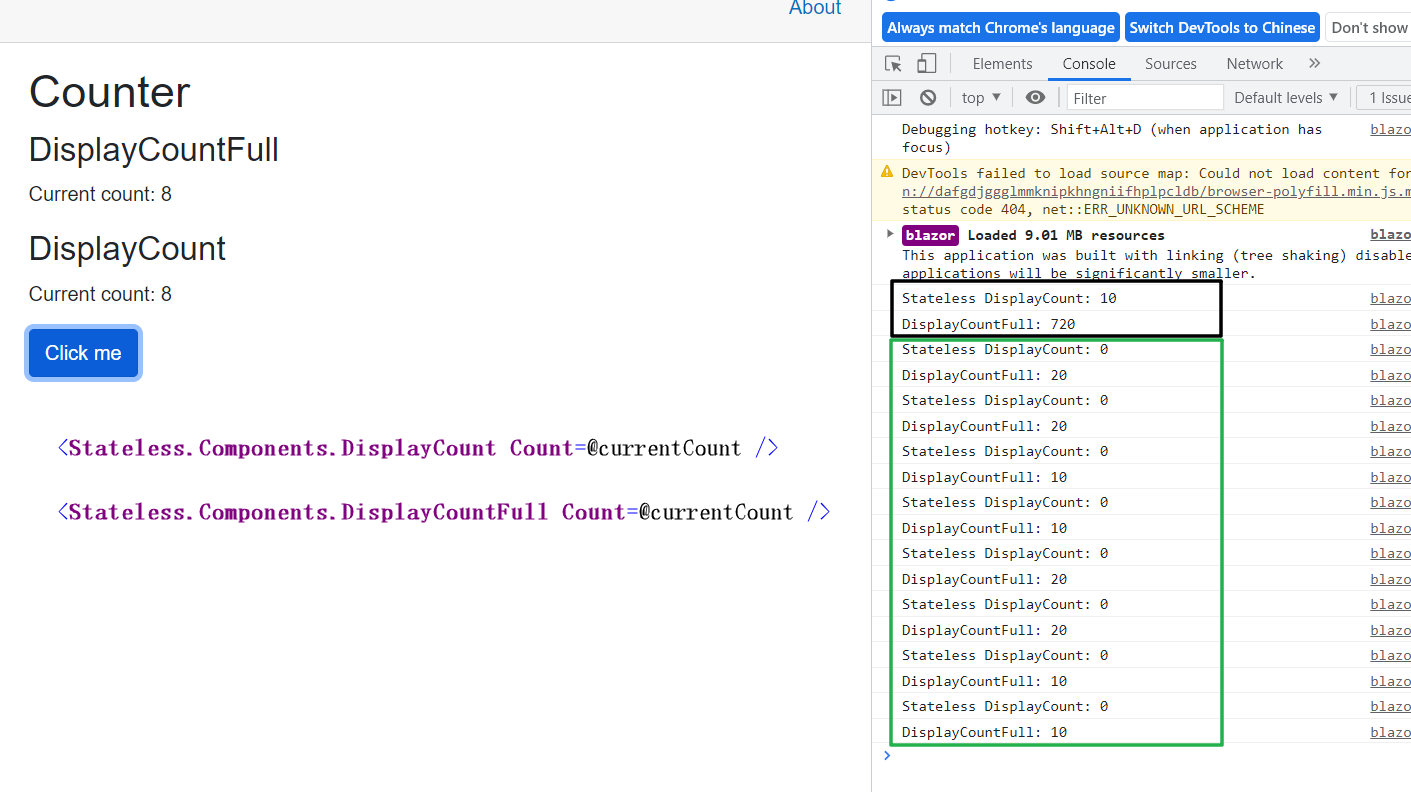Select the Counter heading text
The width and height of the screenshot is (1411, 792).
point(109,92)
